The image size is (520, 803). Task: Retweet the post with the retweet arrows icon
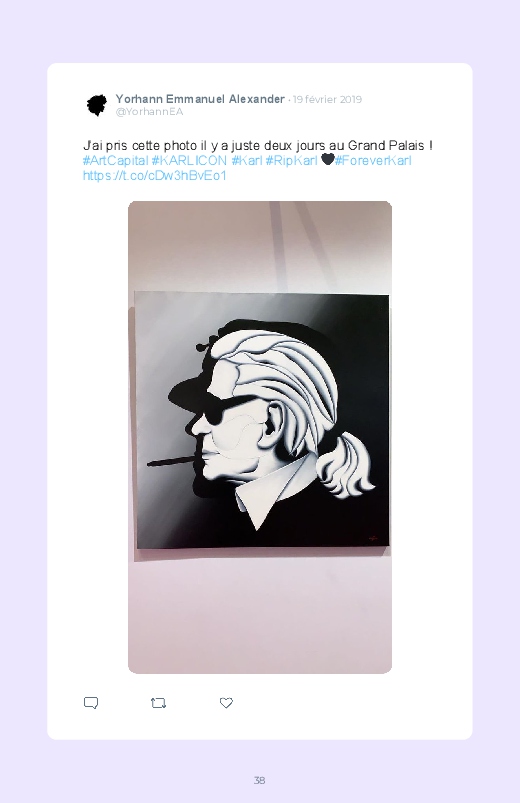coord(158,703)
